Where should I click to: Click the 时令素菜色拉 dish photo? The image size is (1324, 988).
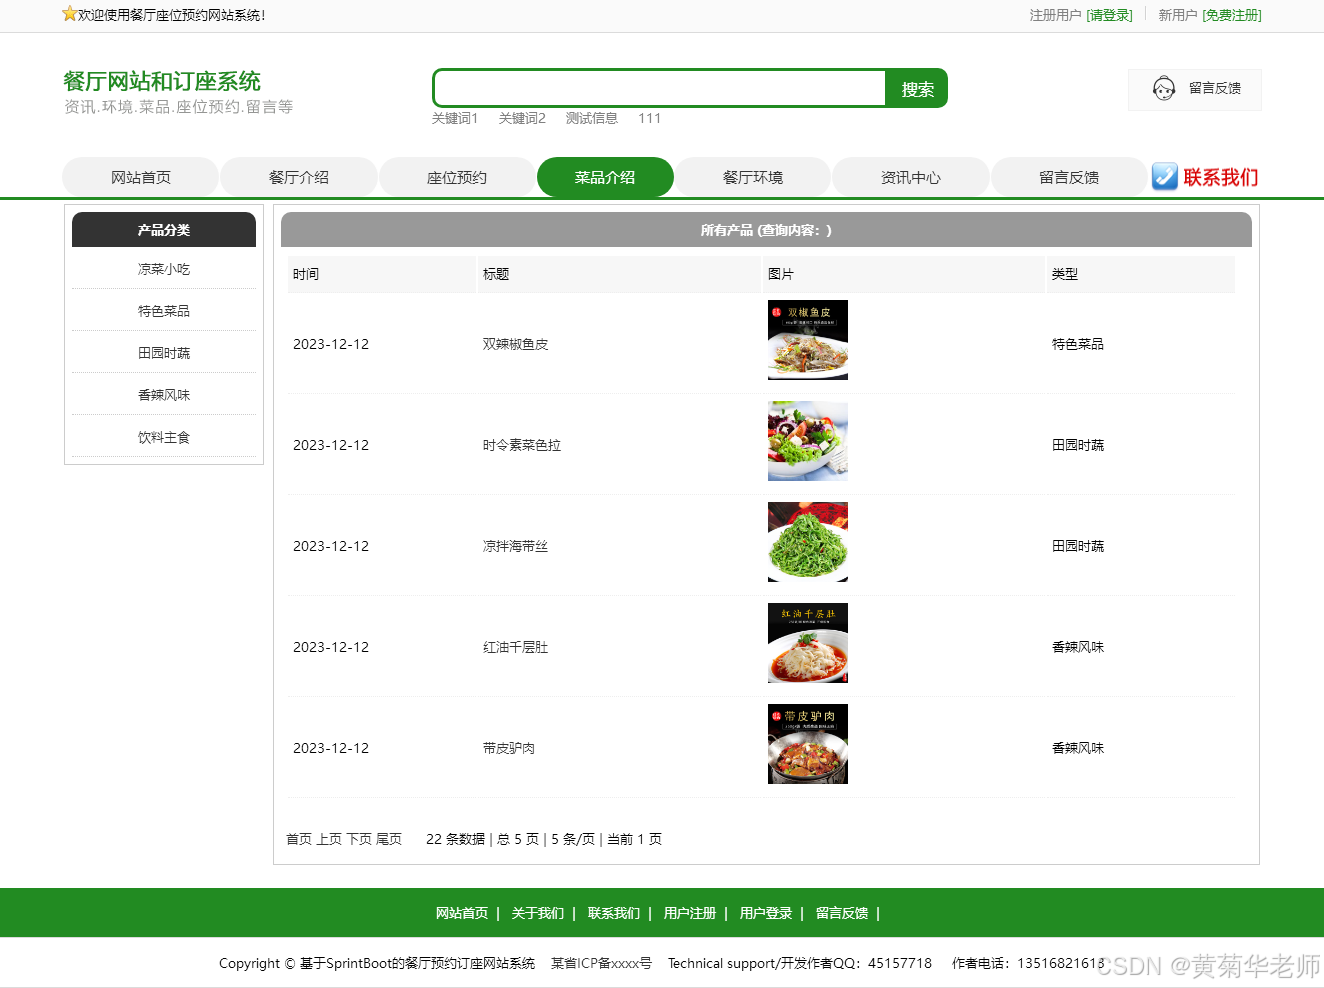point(807,441)
